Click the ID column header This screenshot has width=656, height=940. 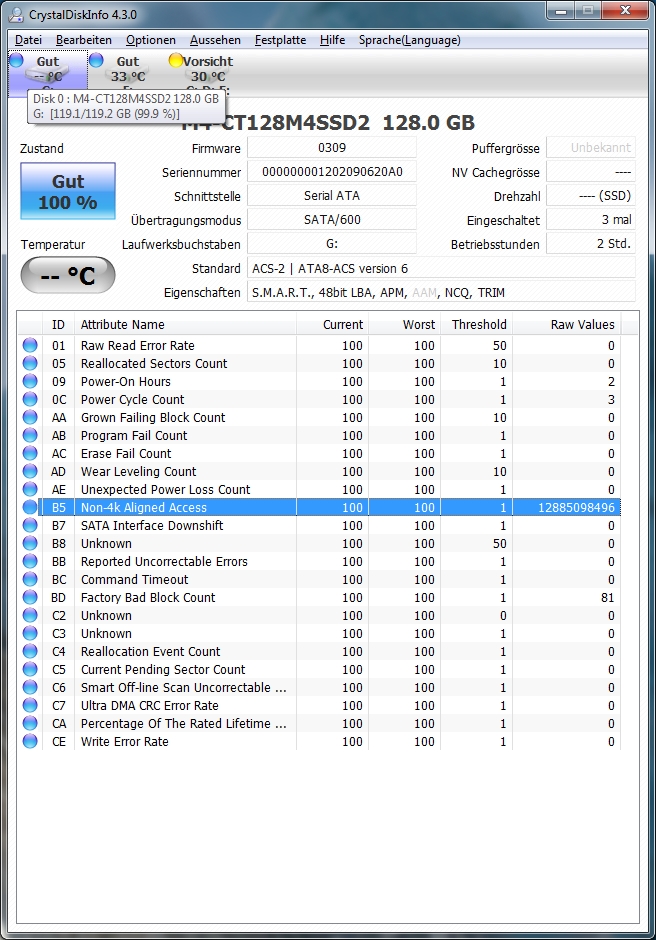click(x=58, y=325)
